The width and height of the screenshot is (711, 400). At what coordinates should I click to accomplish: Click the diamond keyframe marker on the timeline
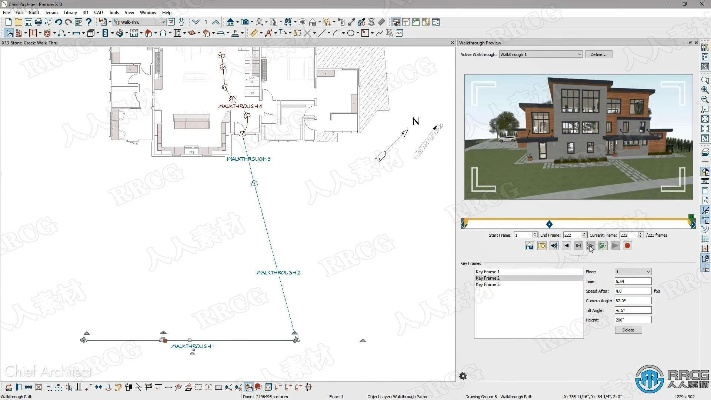pos(548,223)
